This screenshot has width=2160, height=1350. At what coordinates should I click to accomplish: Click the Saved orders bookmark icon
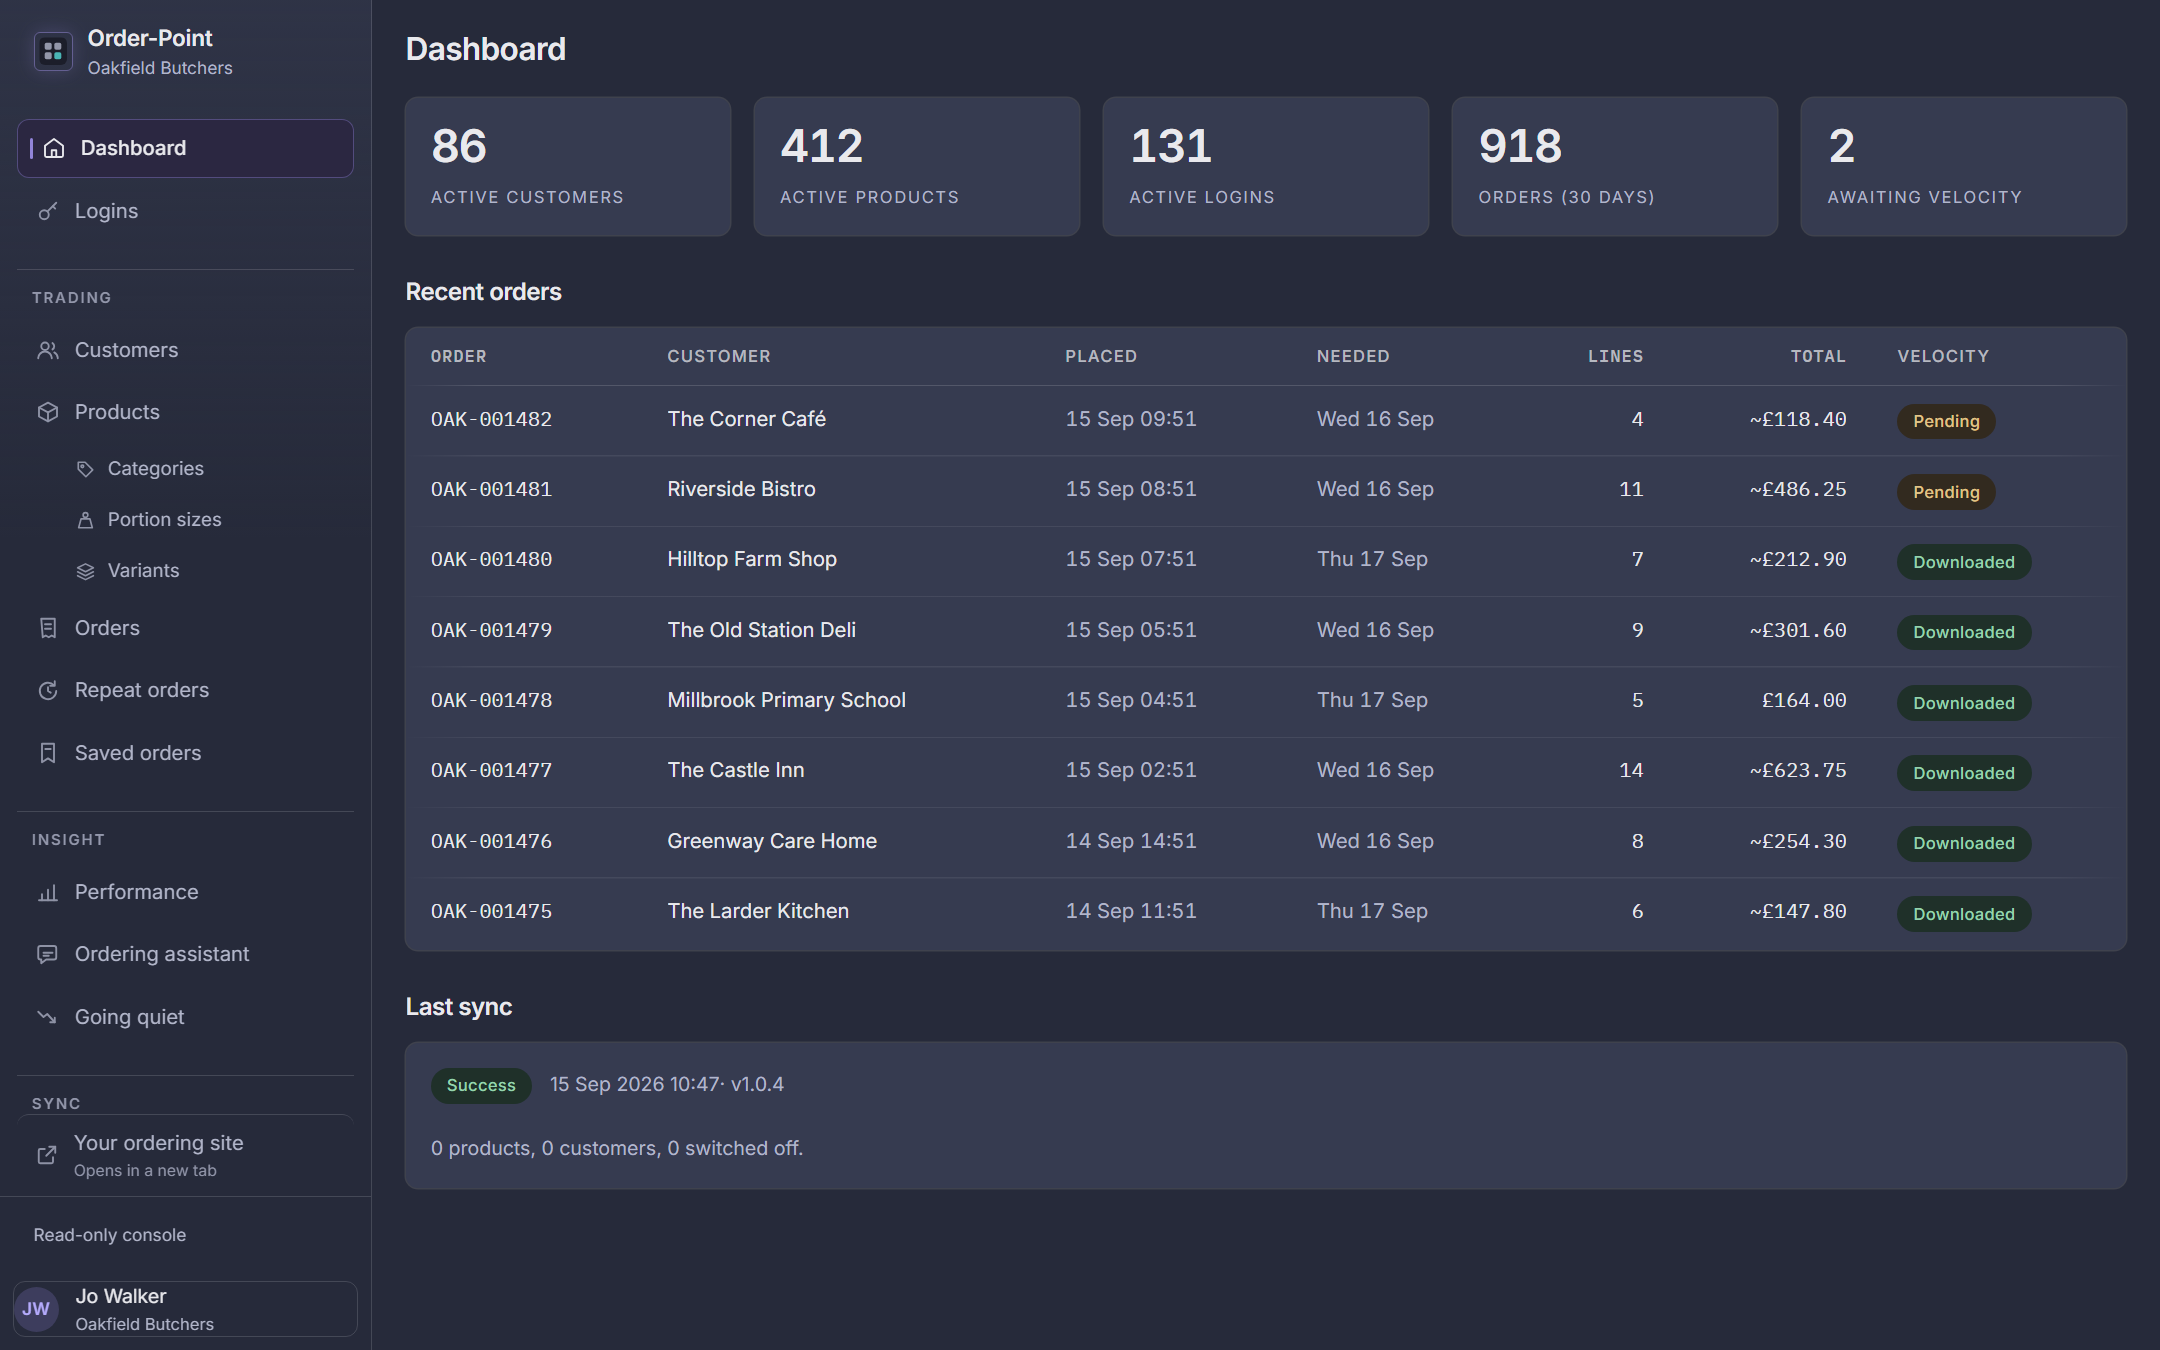click(47, 753)
